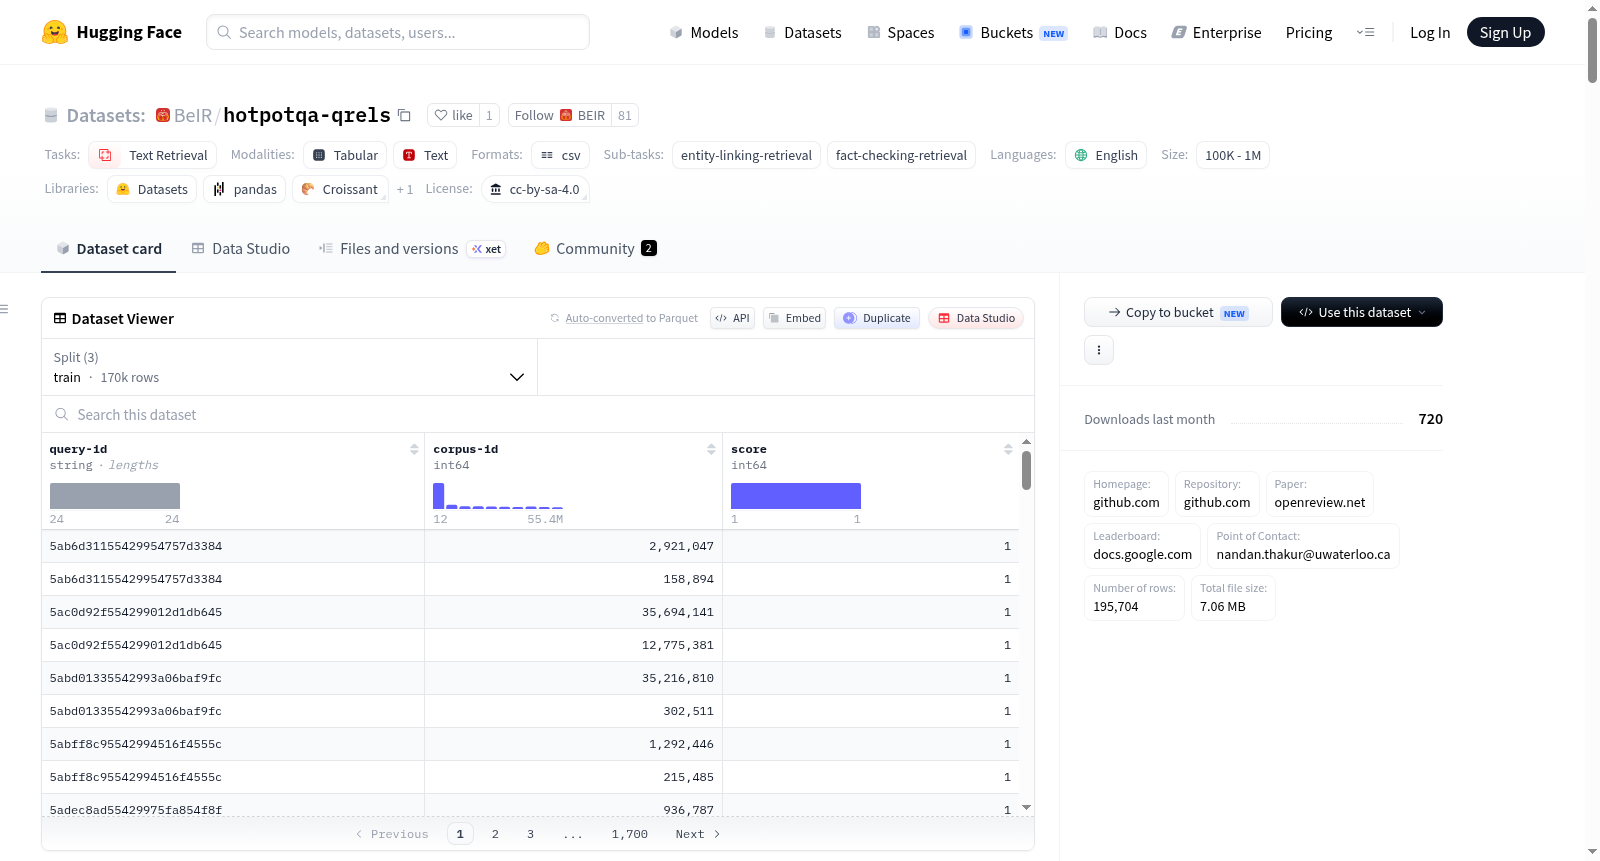
Task: Expand the Split train dropdown
Action: pyautogui.click(x=289, y=367)
